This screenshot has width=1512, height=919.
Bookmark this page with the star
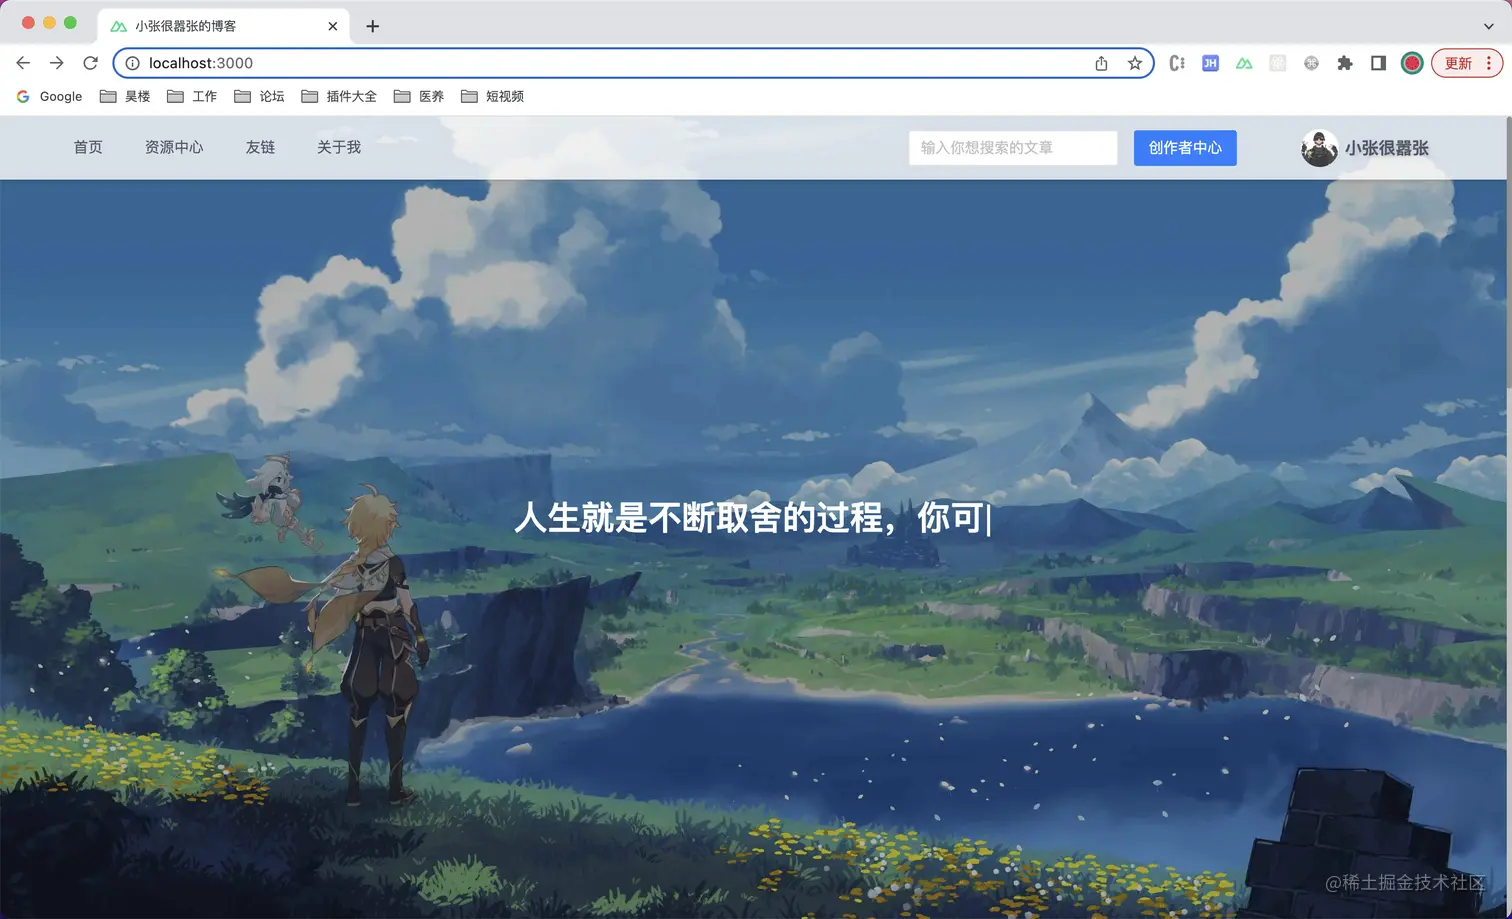1135,63
